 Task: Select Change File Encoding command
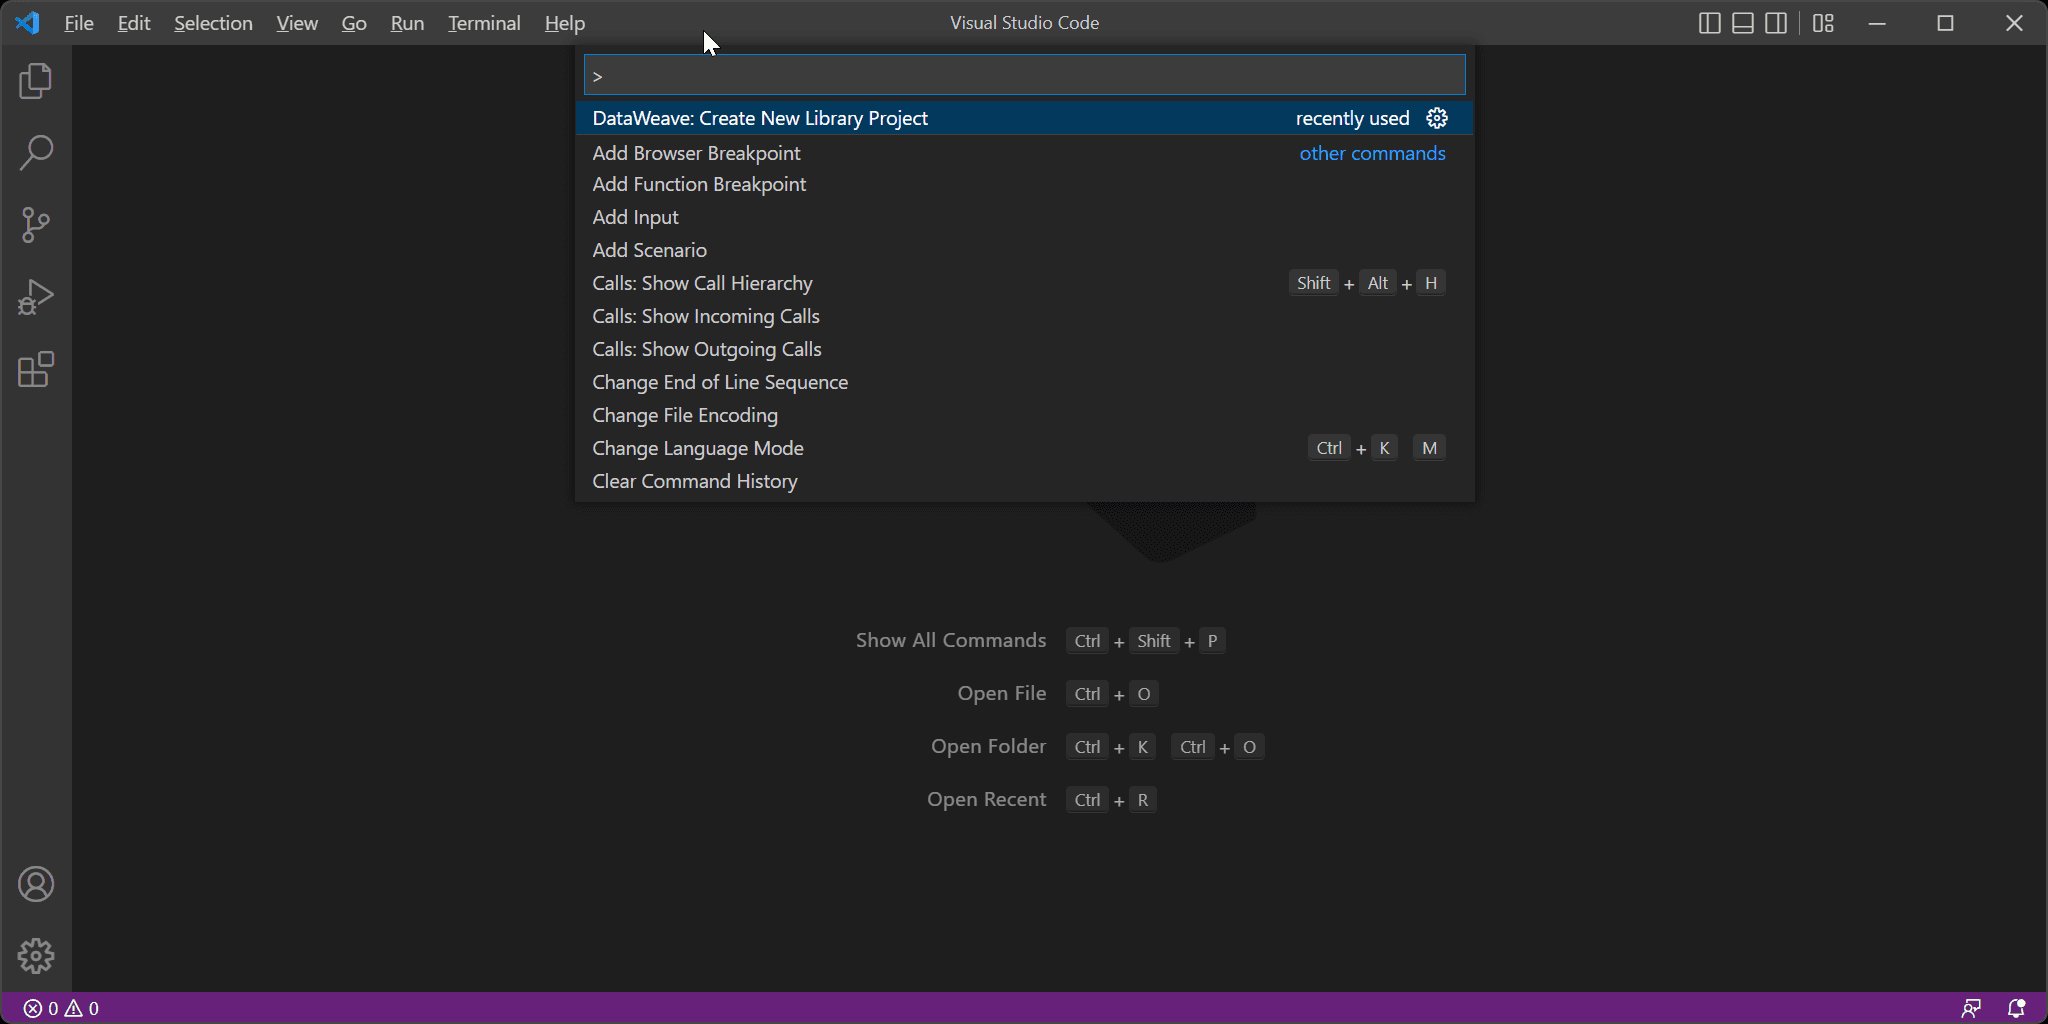coord(1025,415)
